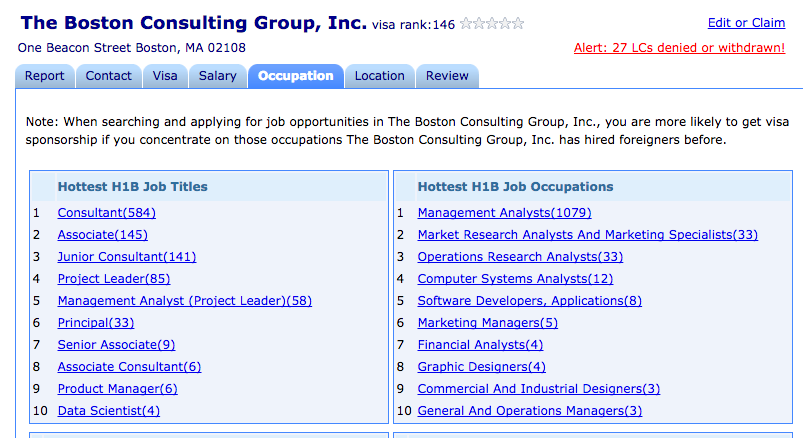Click the Principal(33) link
The image size is (803, 438).
tap(96, 323)
